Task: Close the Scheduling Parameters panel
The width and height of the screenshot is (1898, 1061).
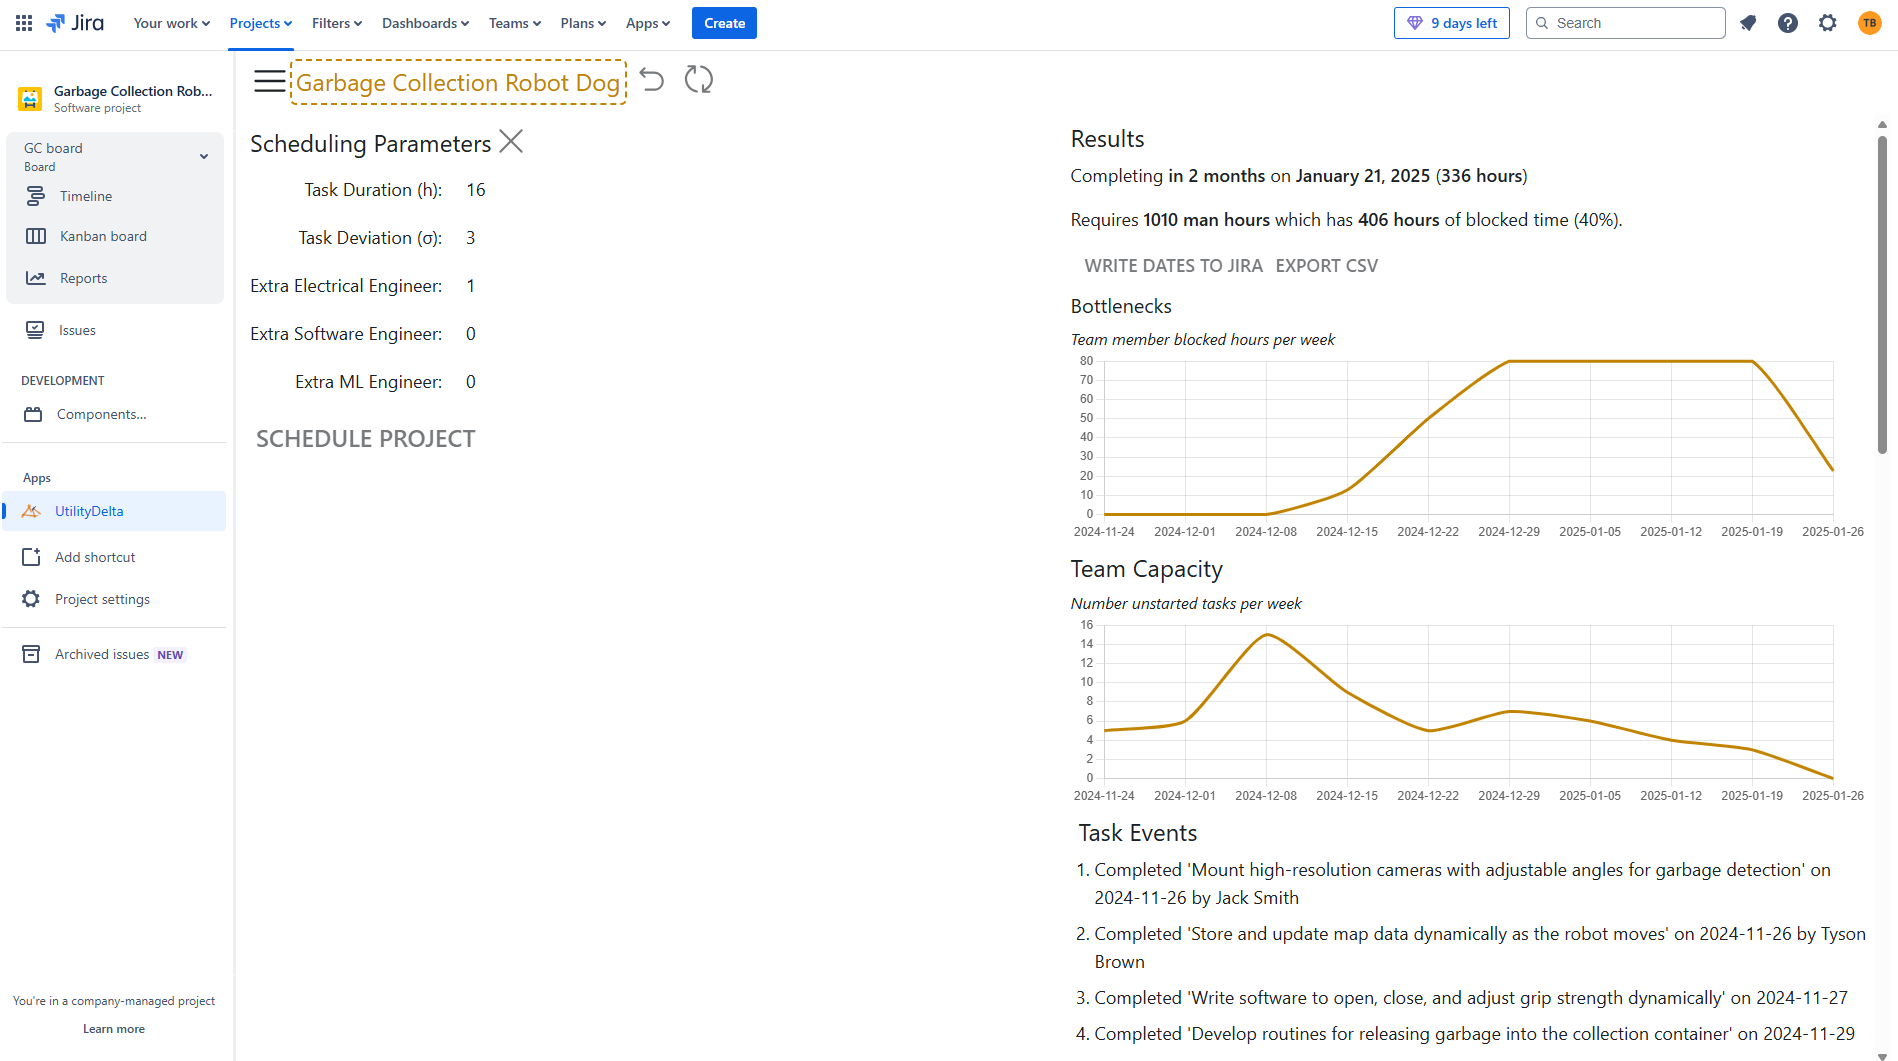Action: click(511, 141)
